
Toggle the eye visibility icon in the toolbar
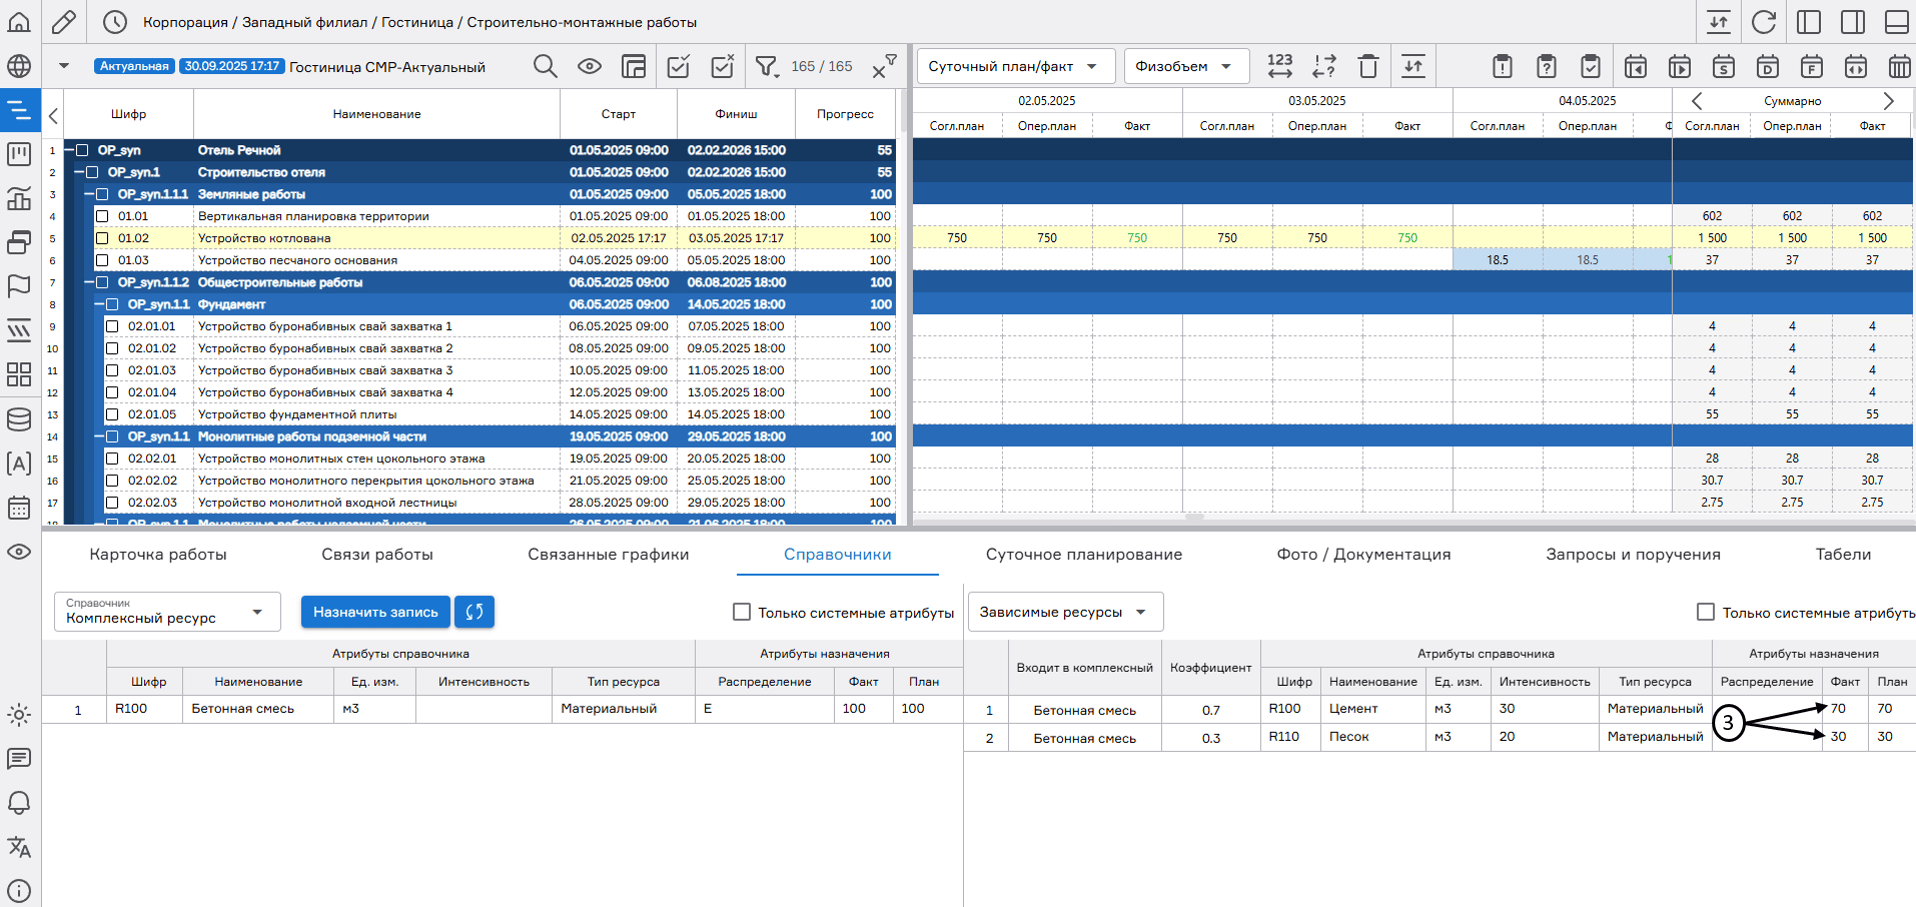(589, 66)
